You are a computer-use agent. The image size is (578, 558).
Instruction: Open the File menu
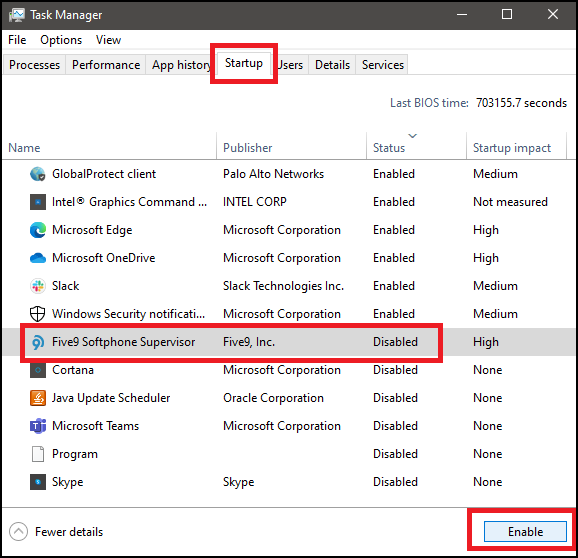tap(17, 40)
